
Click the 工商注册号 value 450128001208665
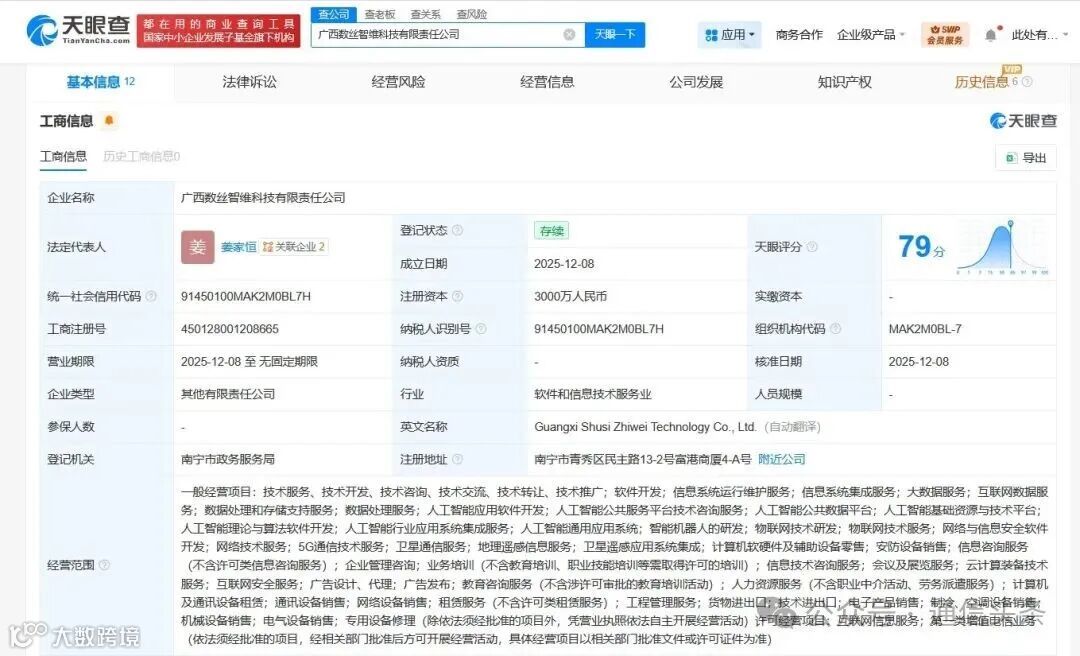[230, 329]
